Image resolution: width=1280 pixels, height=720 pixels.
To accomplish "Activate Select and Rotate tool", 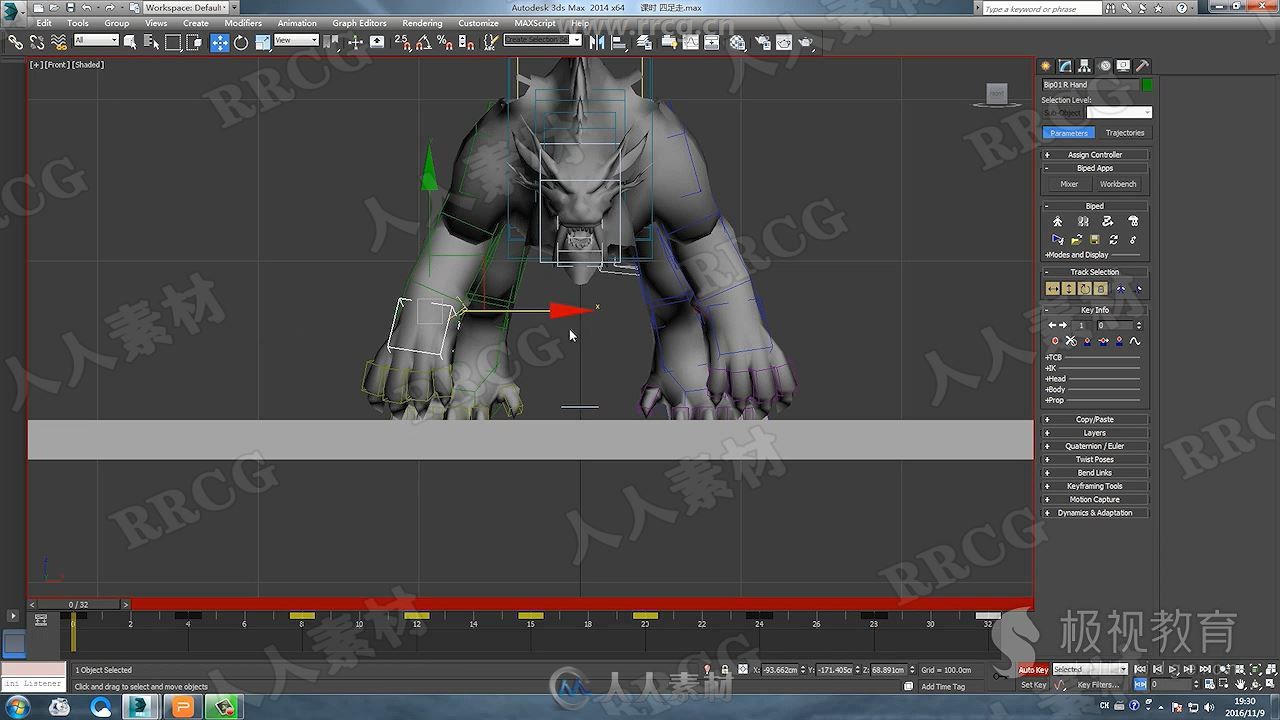I will click(x=241, y=42).
